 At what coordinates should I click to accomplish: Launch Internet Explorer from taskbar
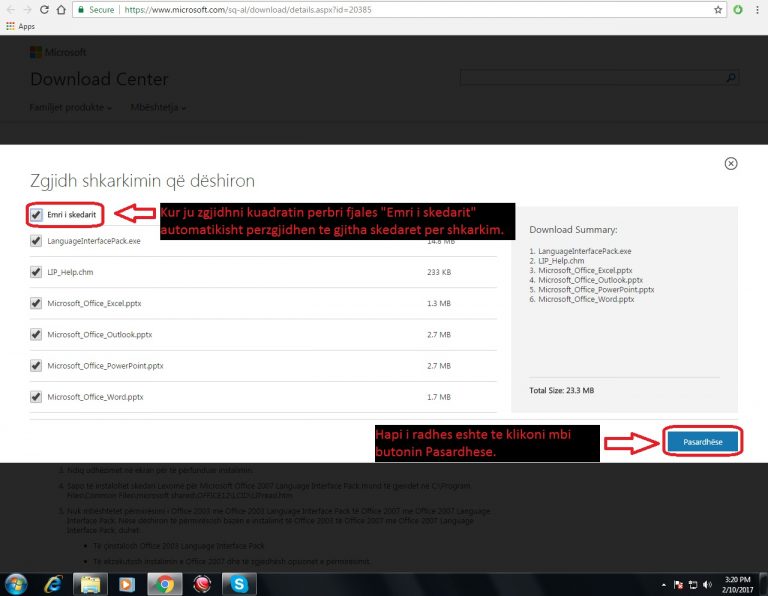point(53,584)
